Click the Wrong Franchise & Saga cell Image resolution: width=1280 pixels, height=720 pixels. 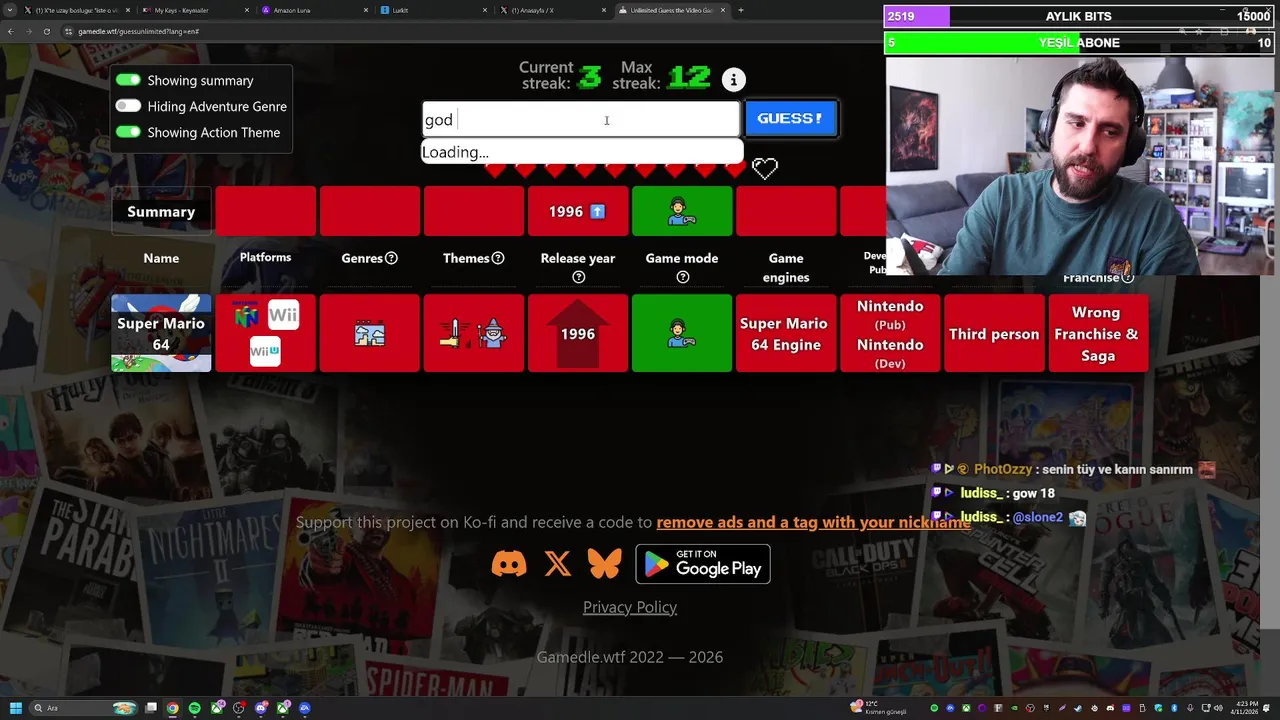coord(1098,333)
